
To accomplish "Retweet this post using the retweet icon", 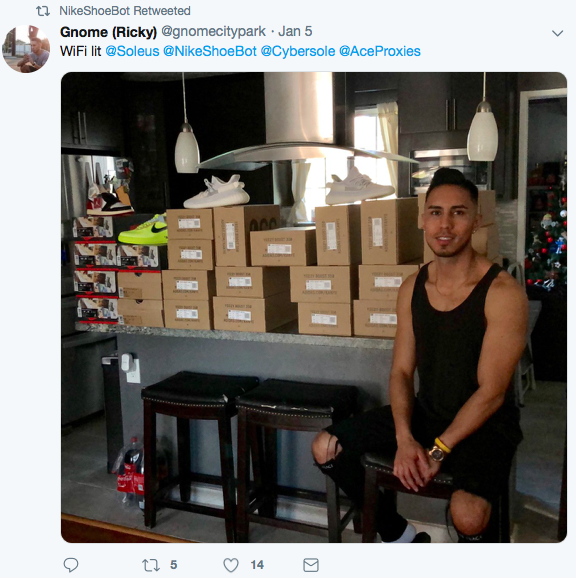I will pyautogui.click(x=150, y=565).
